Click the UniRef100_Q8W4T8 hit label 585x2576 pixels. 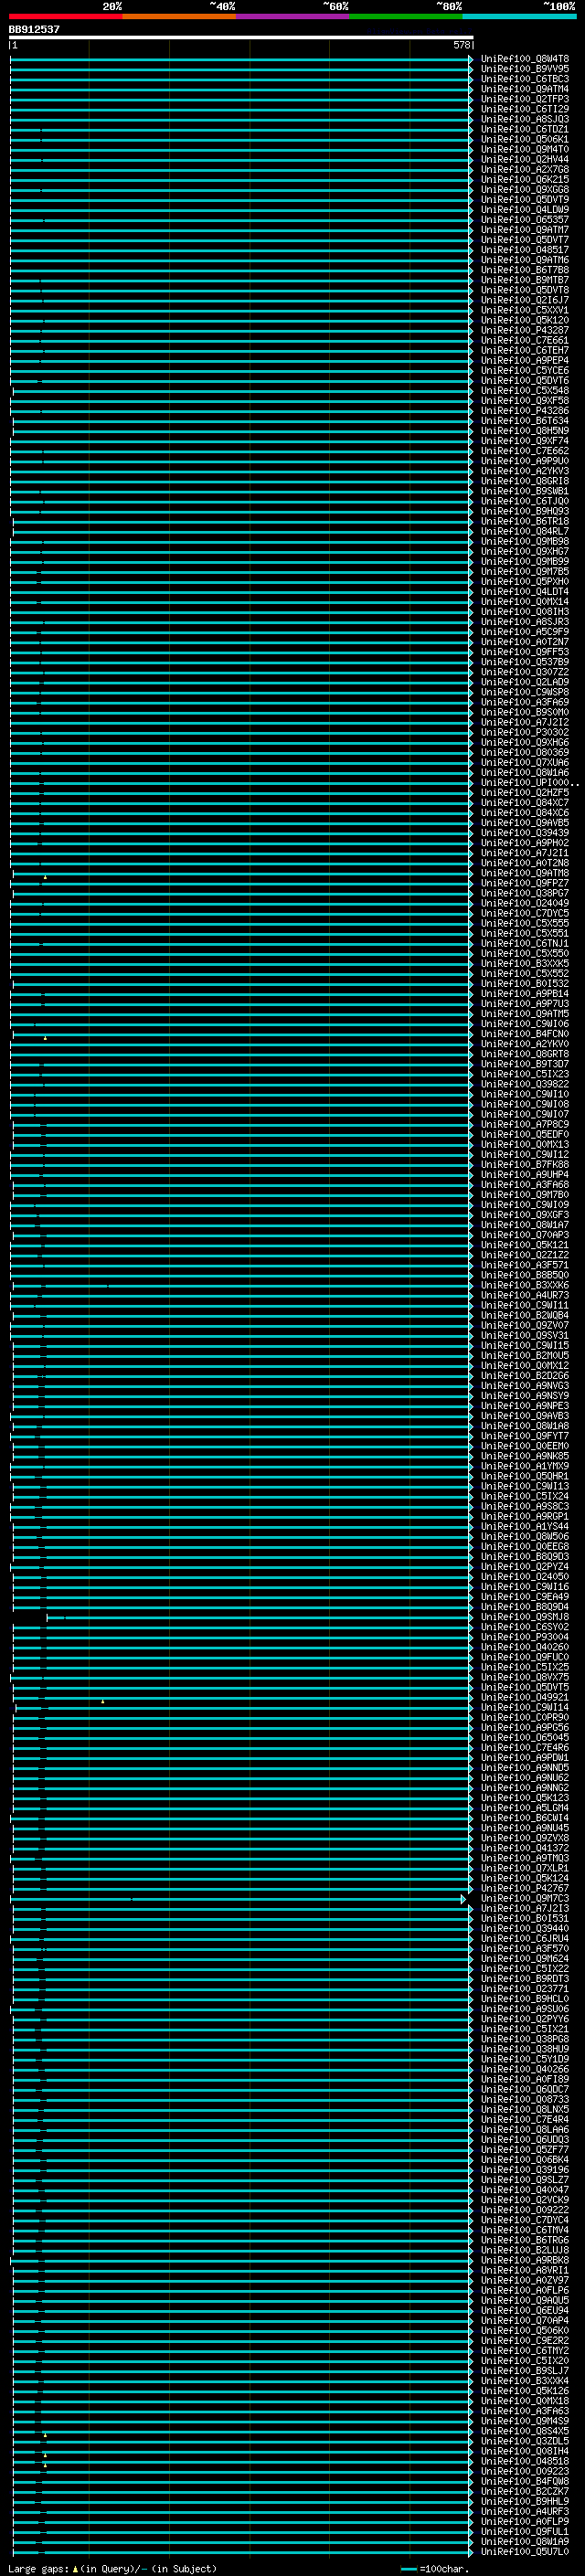[x=524, y=59]
